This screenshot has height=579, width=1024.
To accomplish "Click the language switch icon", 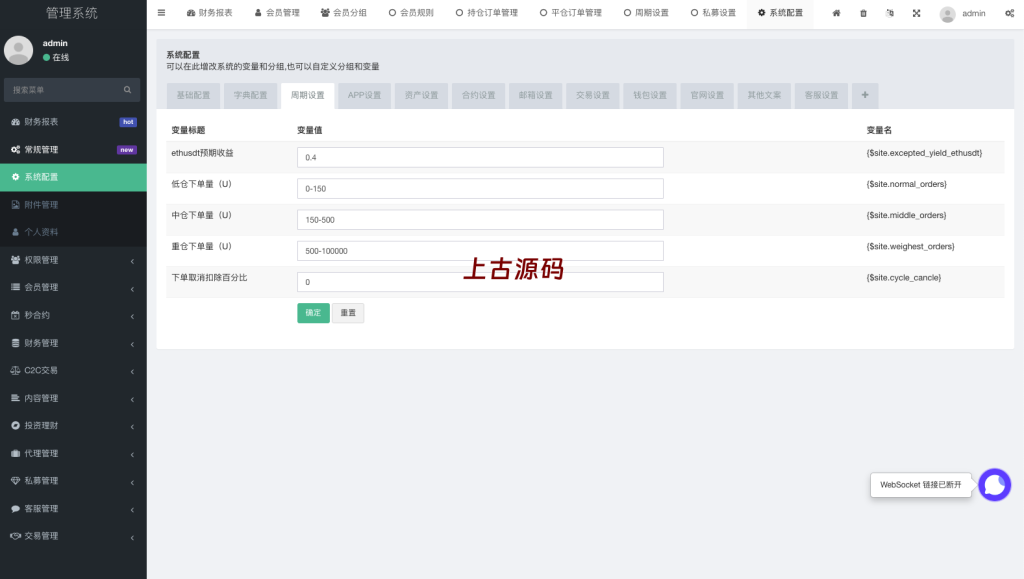I will (x=889, y=13).
